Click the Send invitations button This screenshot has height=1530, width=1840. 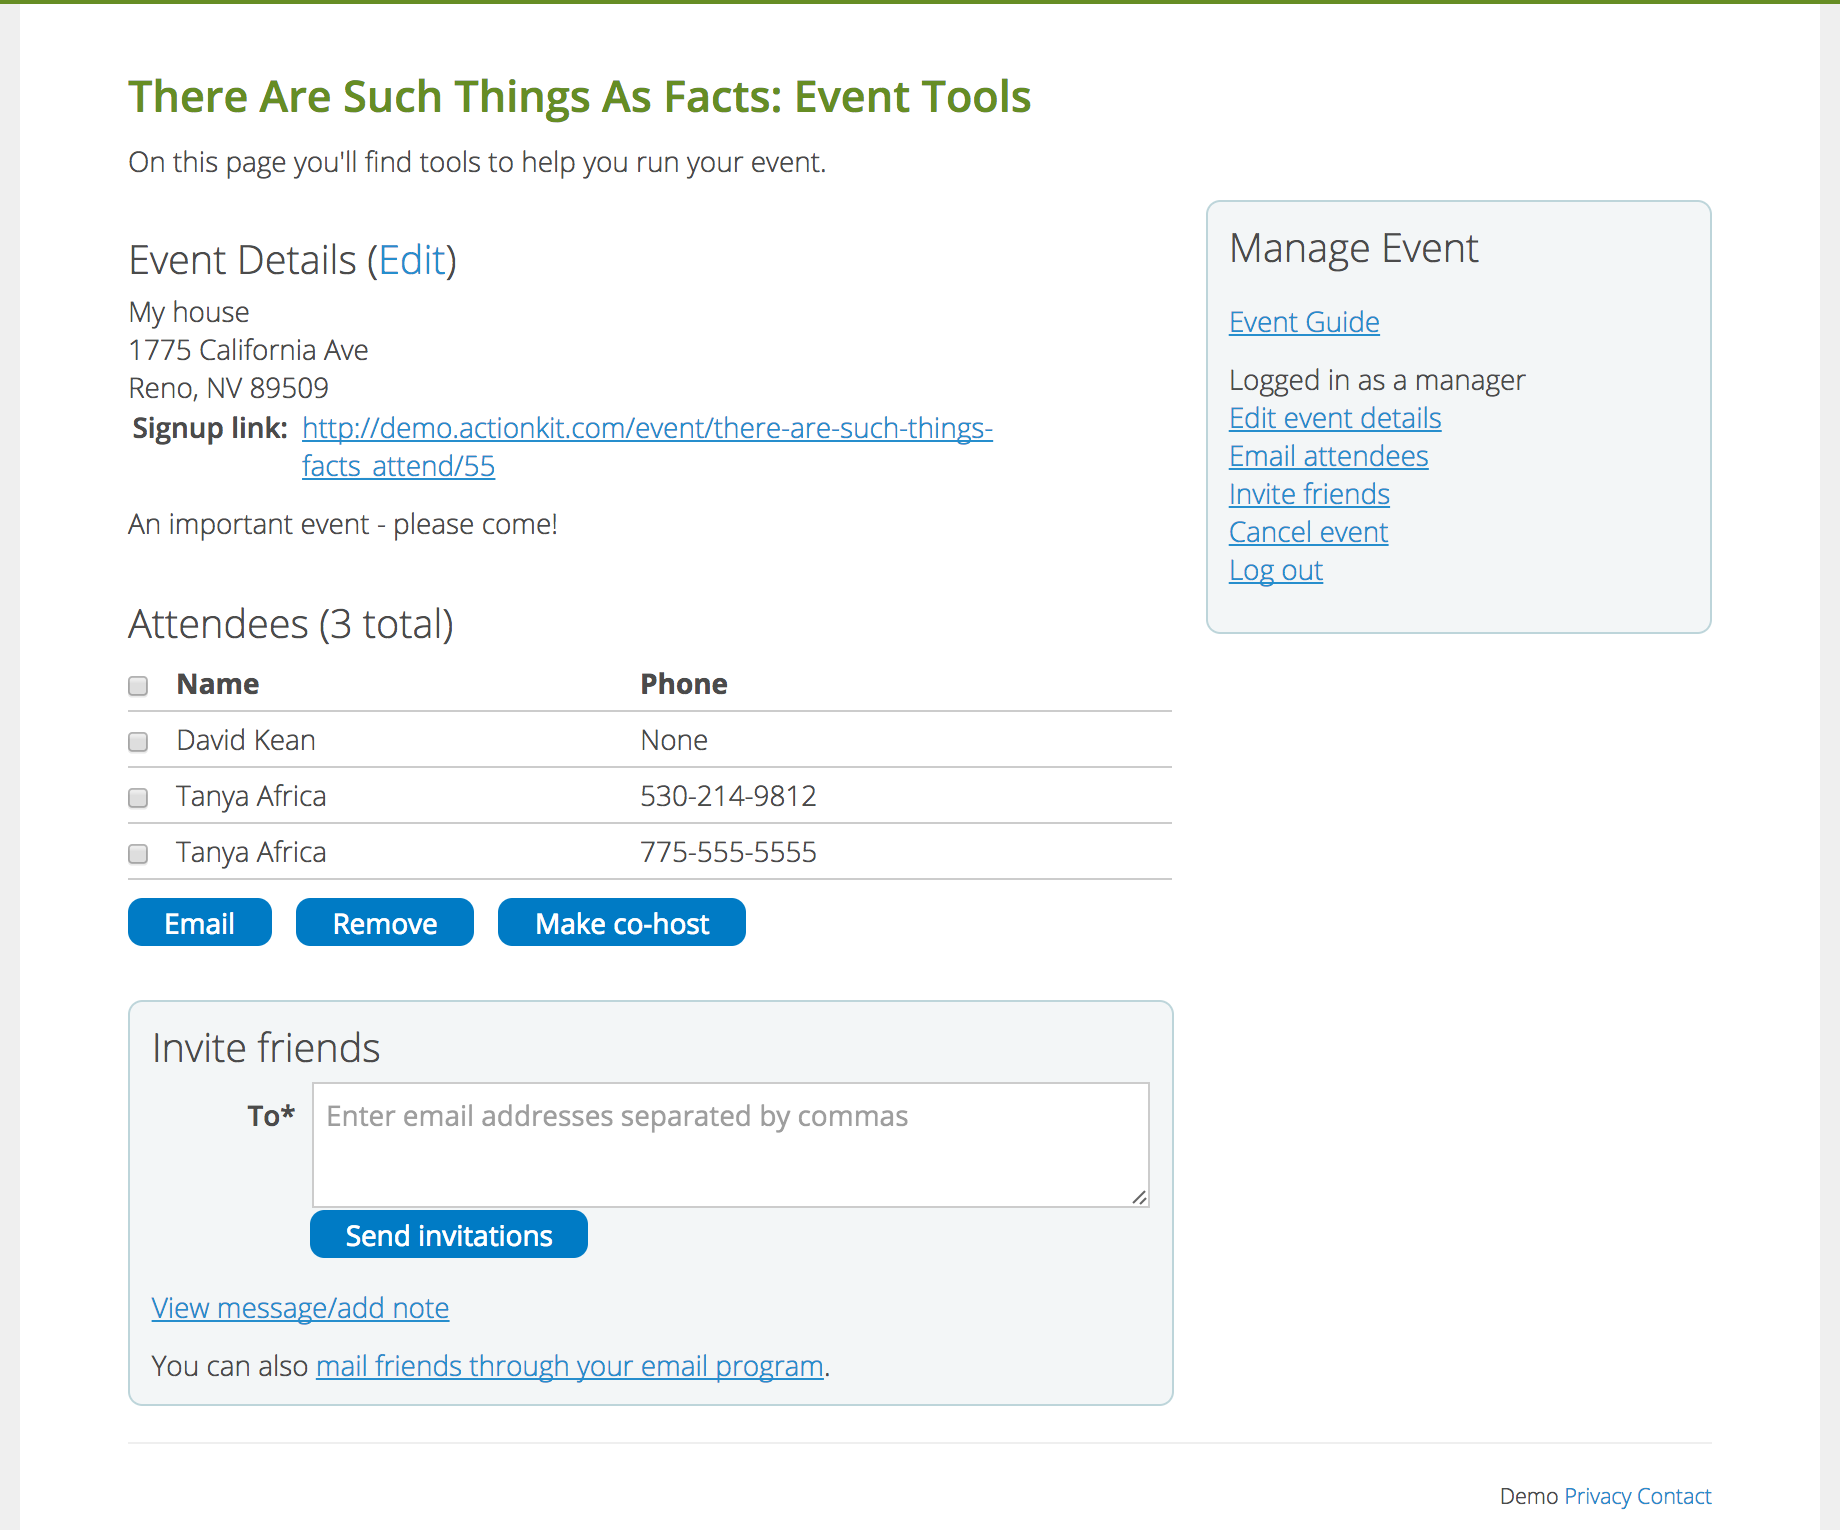[449, 1234]
